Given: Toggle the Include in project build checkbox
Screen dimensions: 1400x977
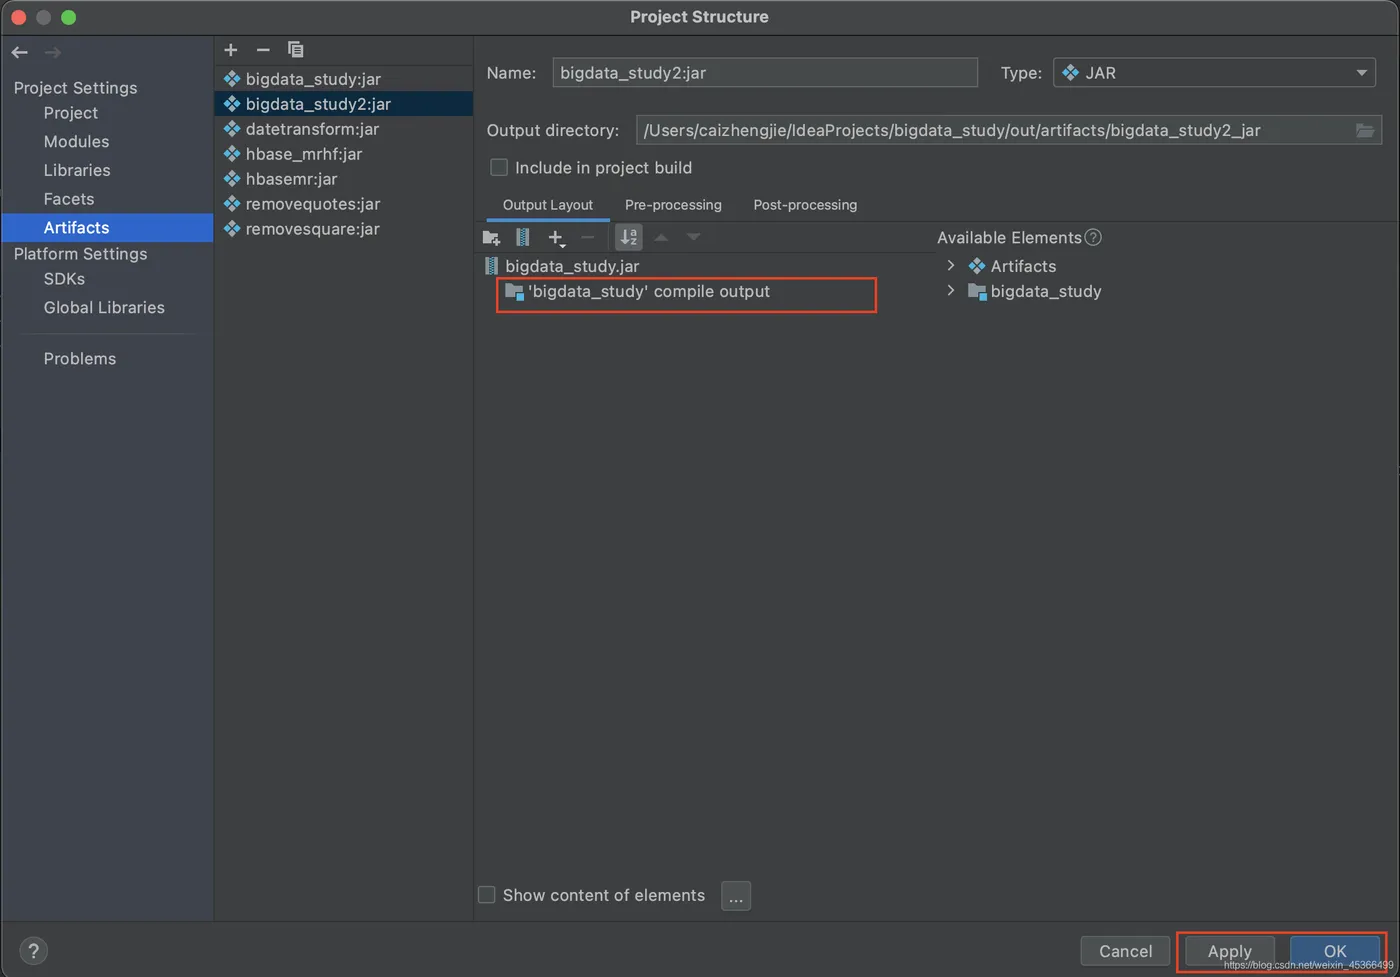Looking at the screenshot, I should coord(499,167).
